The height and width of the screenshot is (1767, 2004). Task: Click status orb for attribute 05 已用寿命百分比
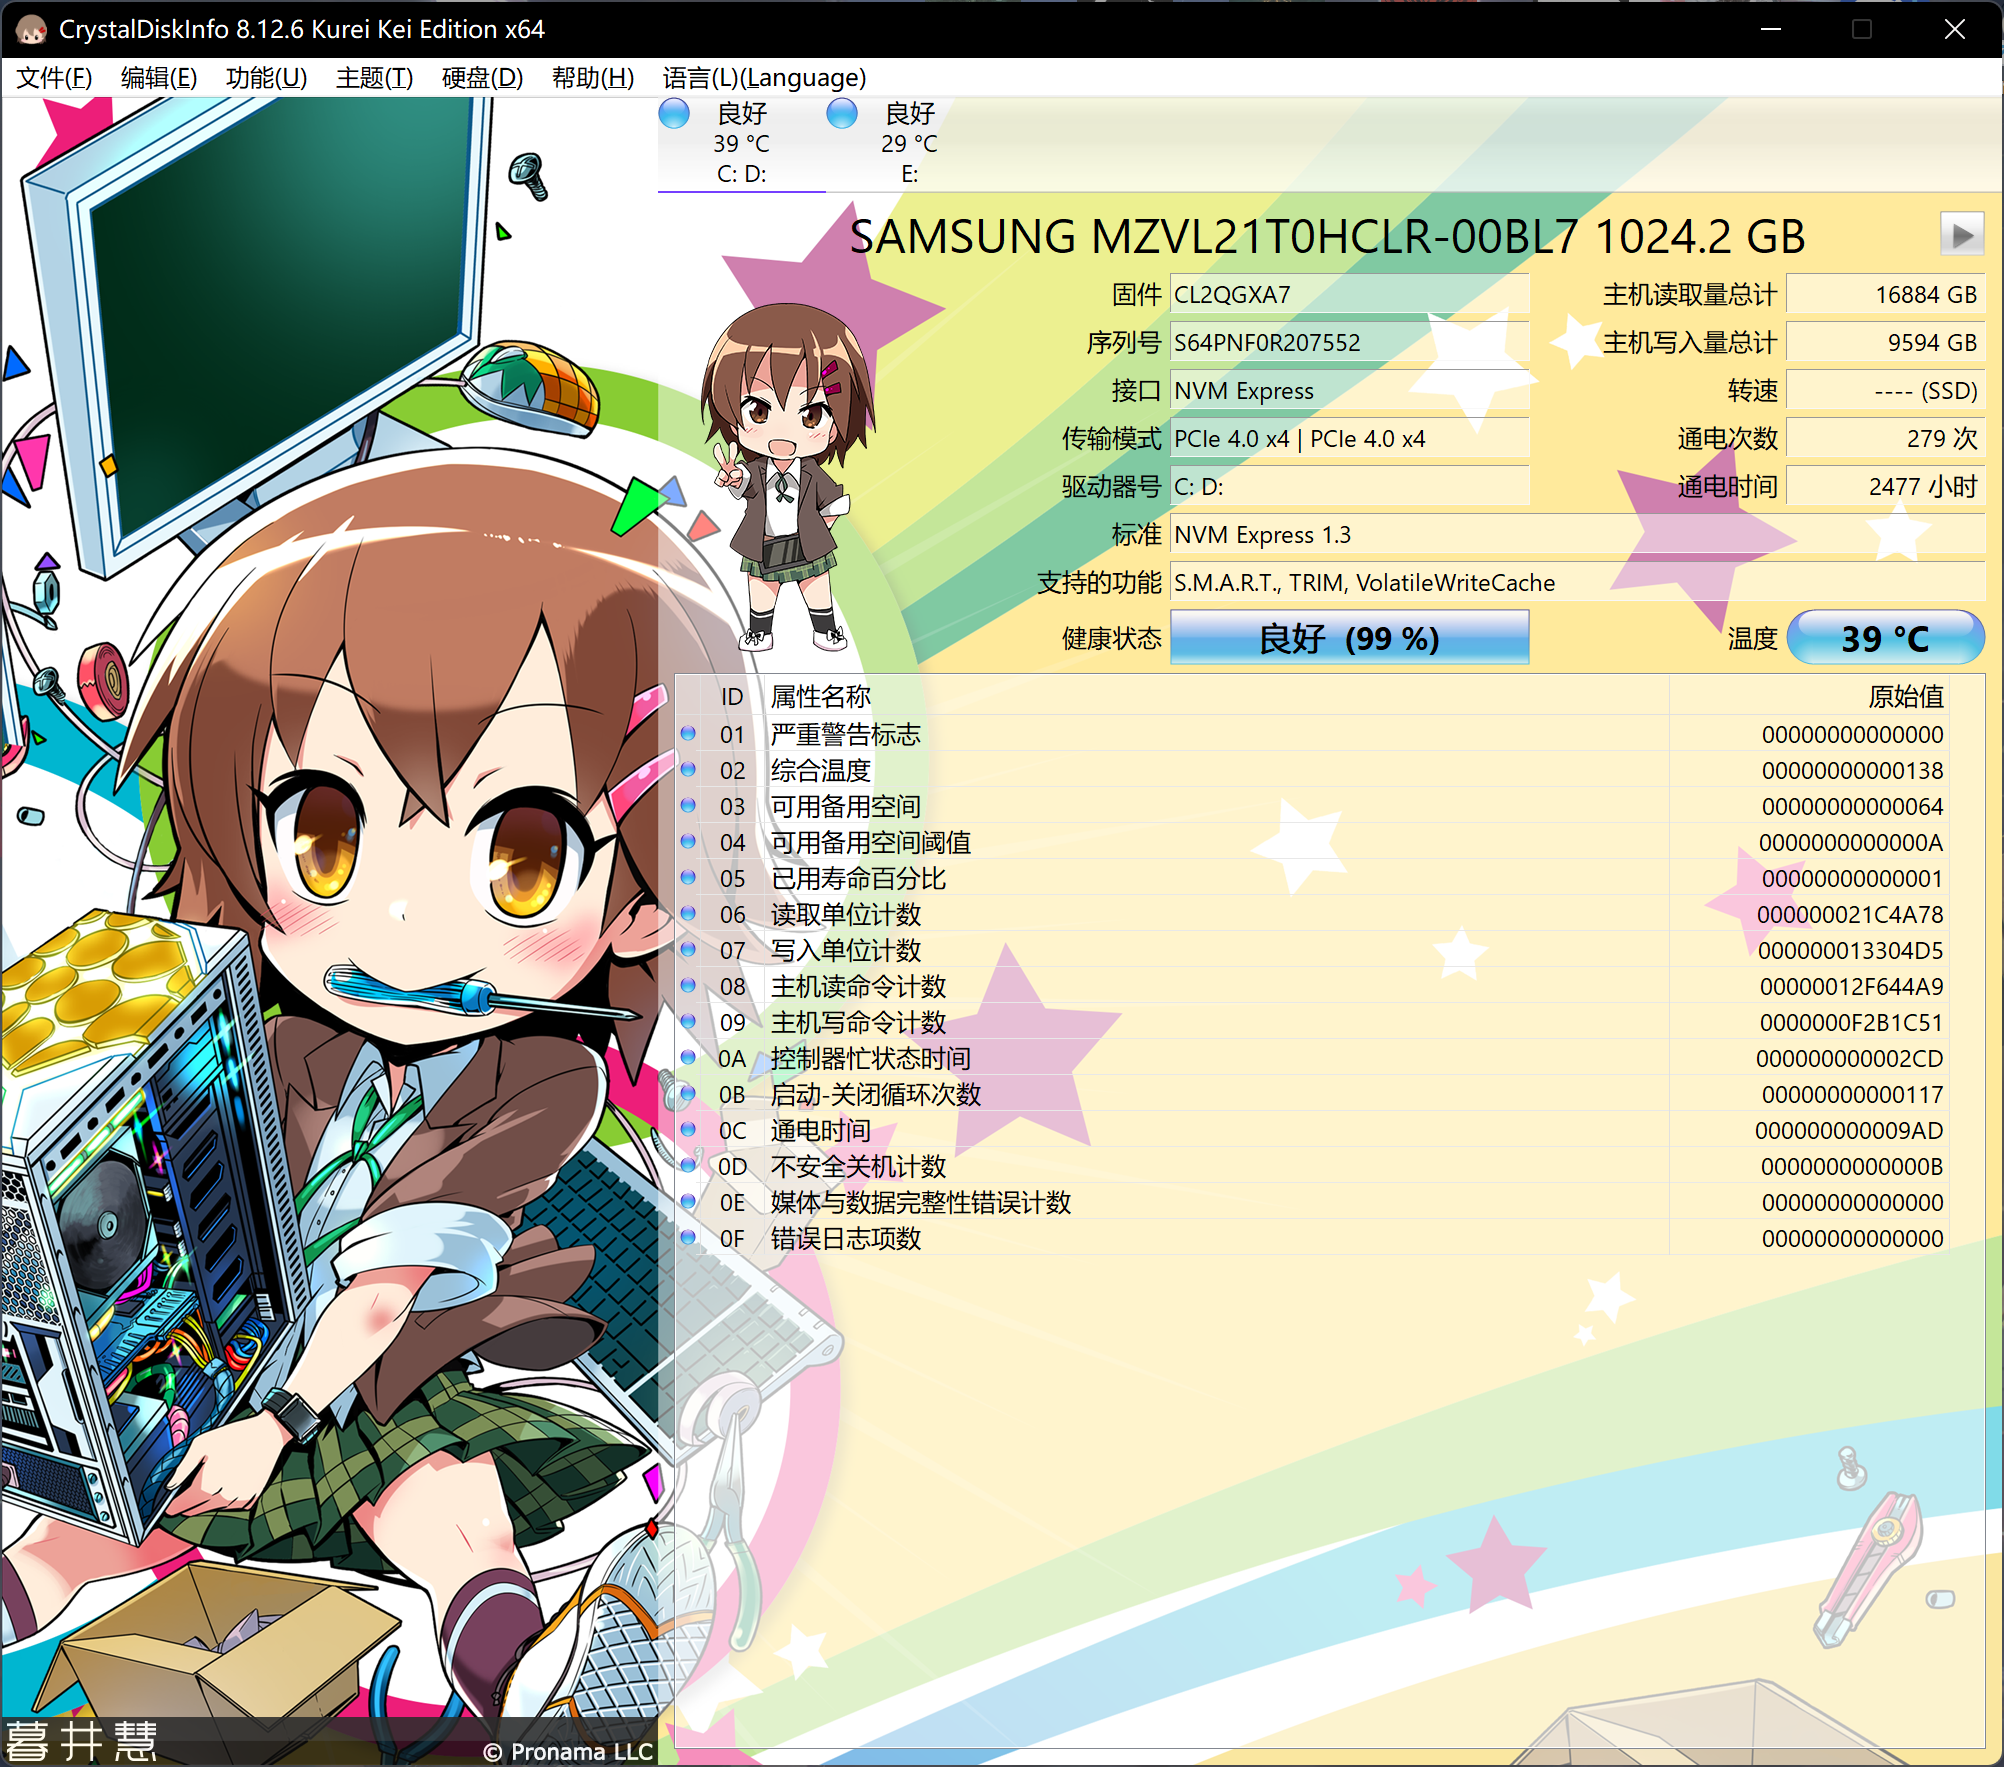[x=688, y=878]
